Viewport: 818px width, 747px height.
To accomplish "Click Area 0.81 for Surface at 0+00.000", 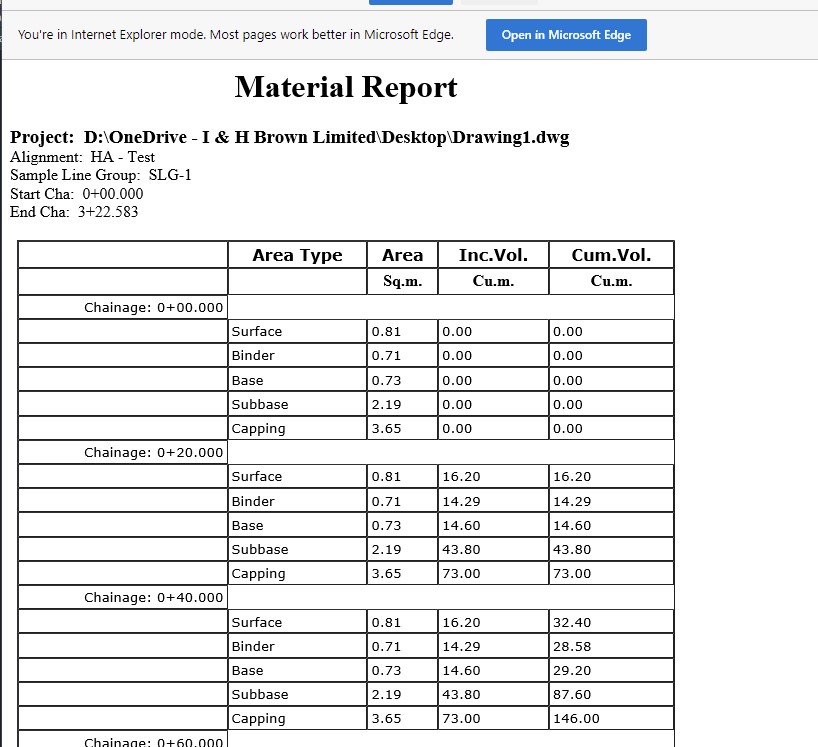I will (386, 331).
